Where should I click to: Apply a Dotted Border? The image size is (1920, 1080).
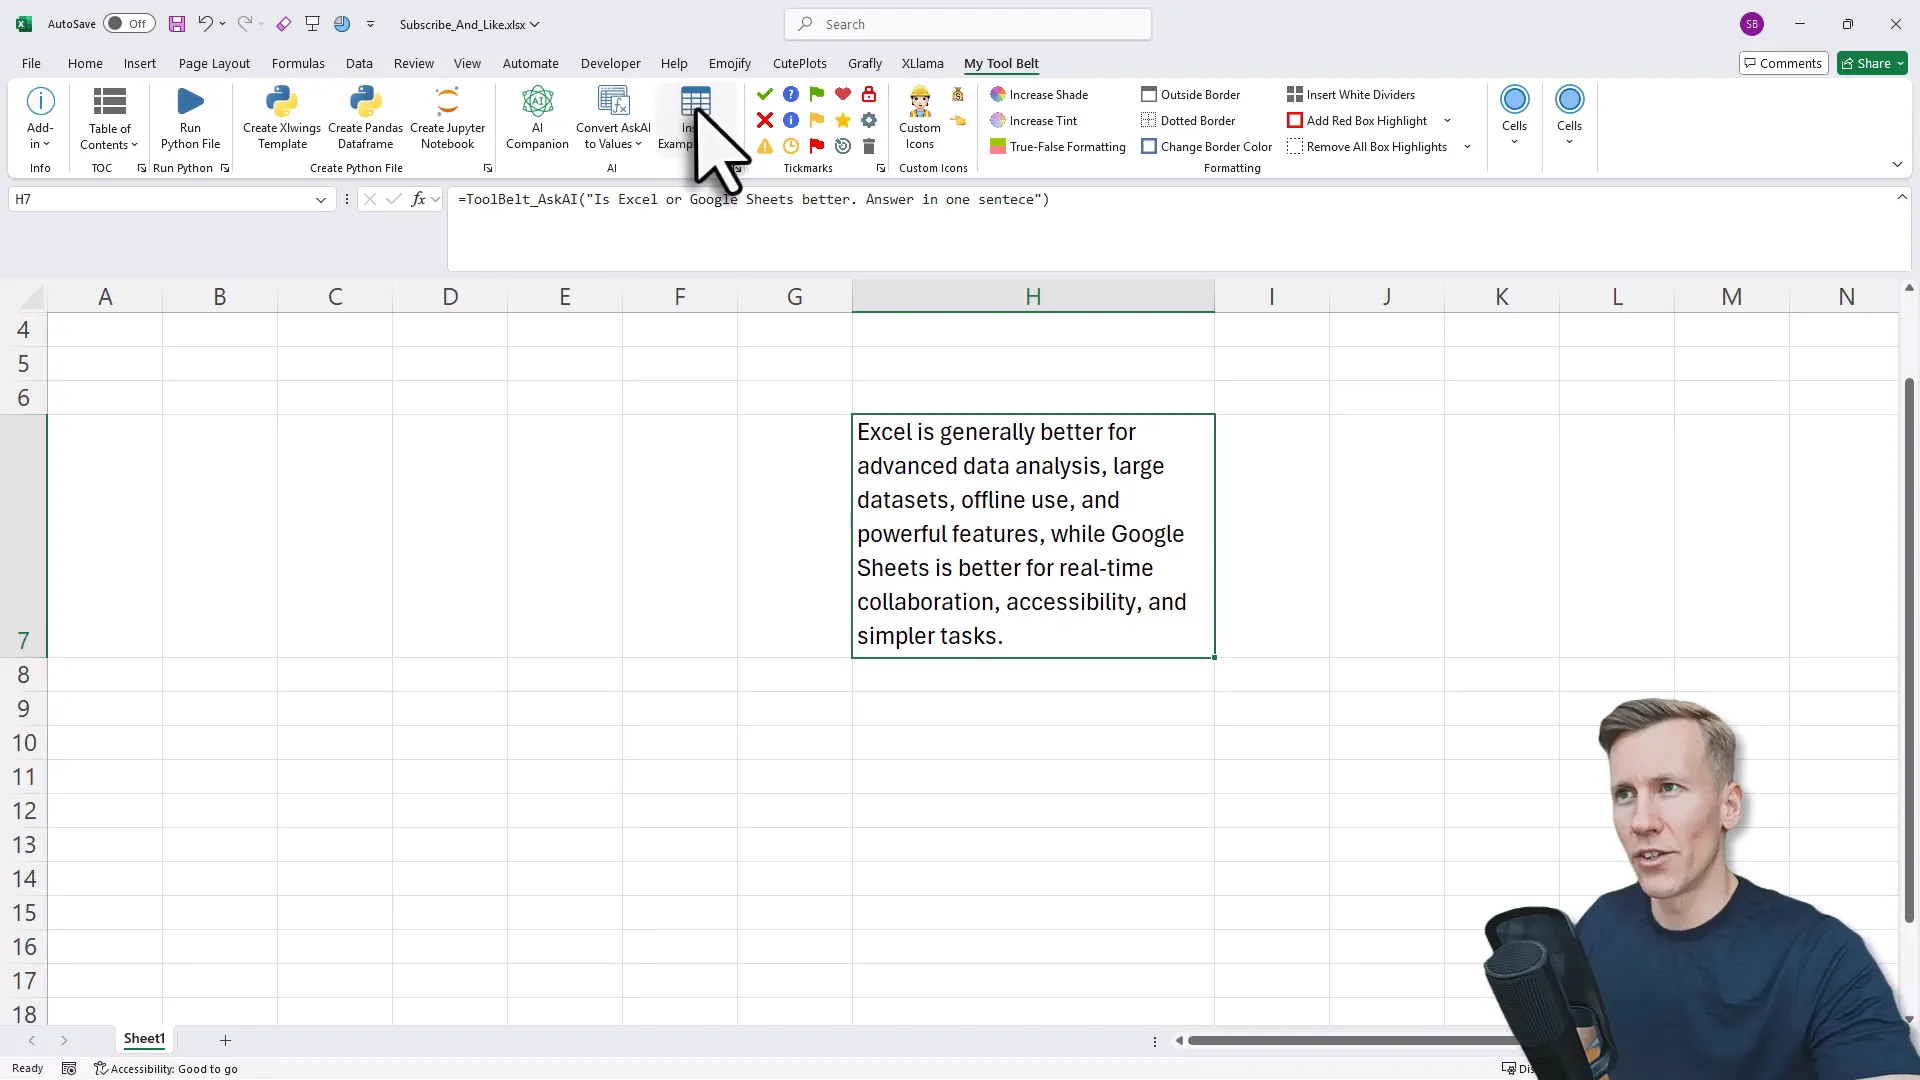pos(1188,120)
